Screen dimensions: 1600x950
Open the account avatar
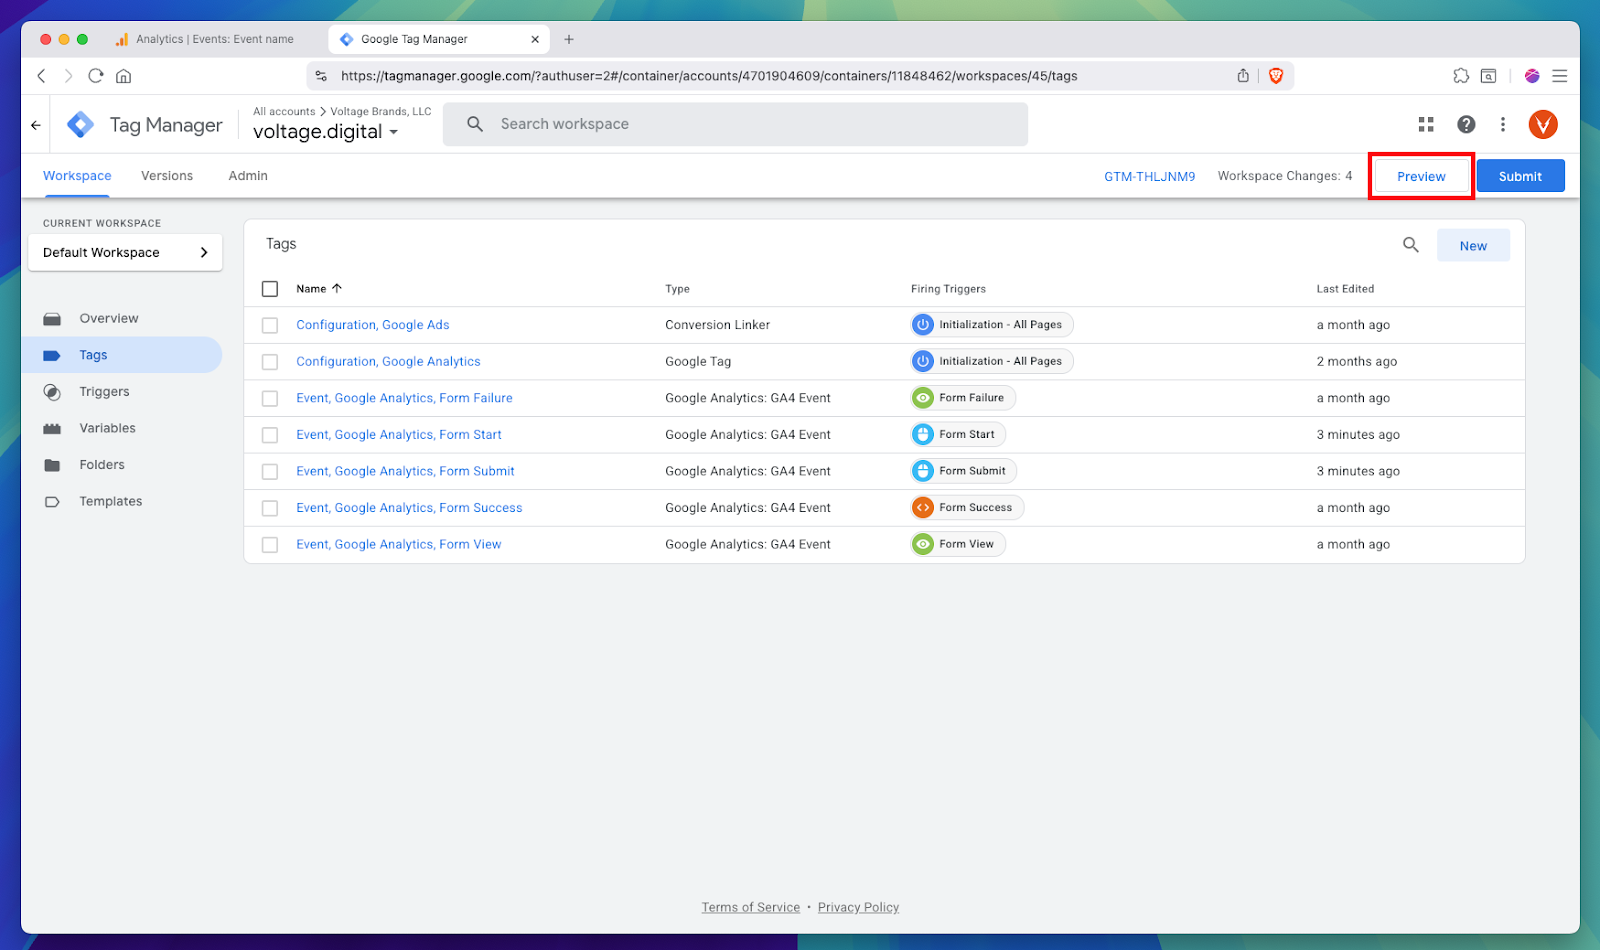pos(1543,124)
